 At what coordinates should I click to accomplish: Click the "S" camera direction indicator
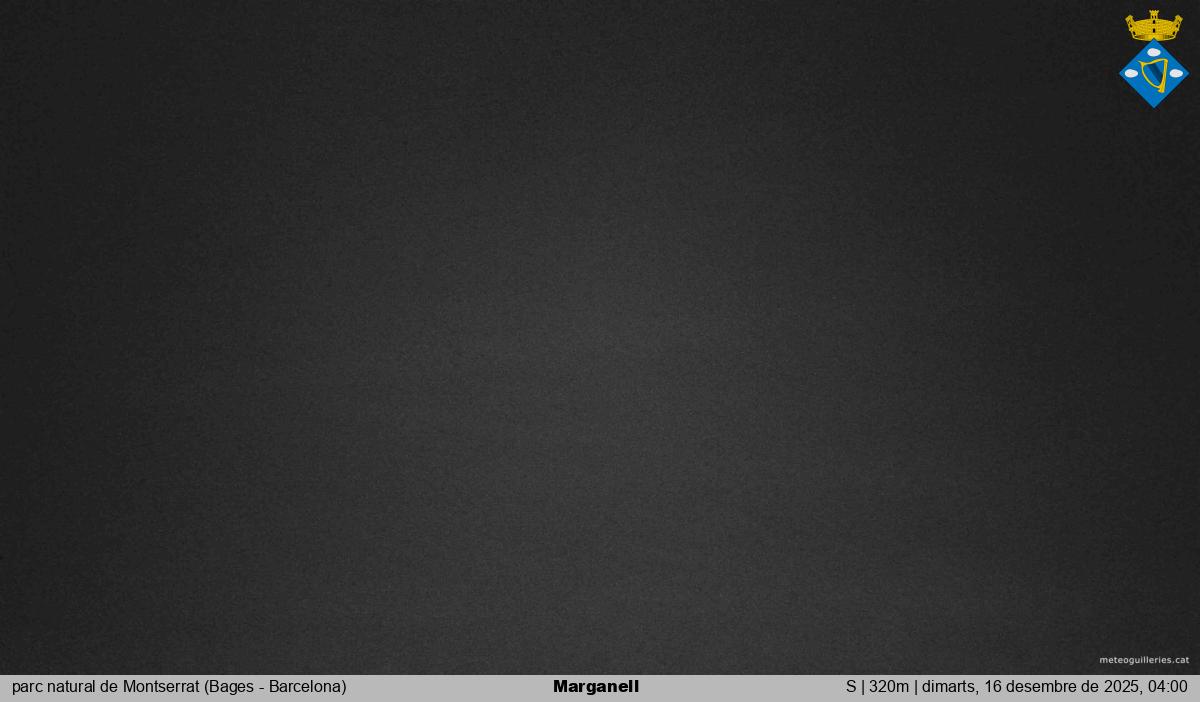851,687
